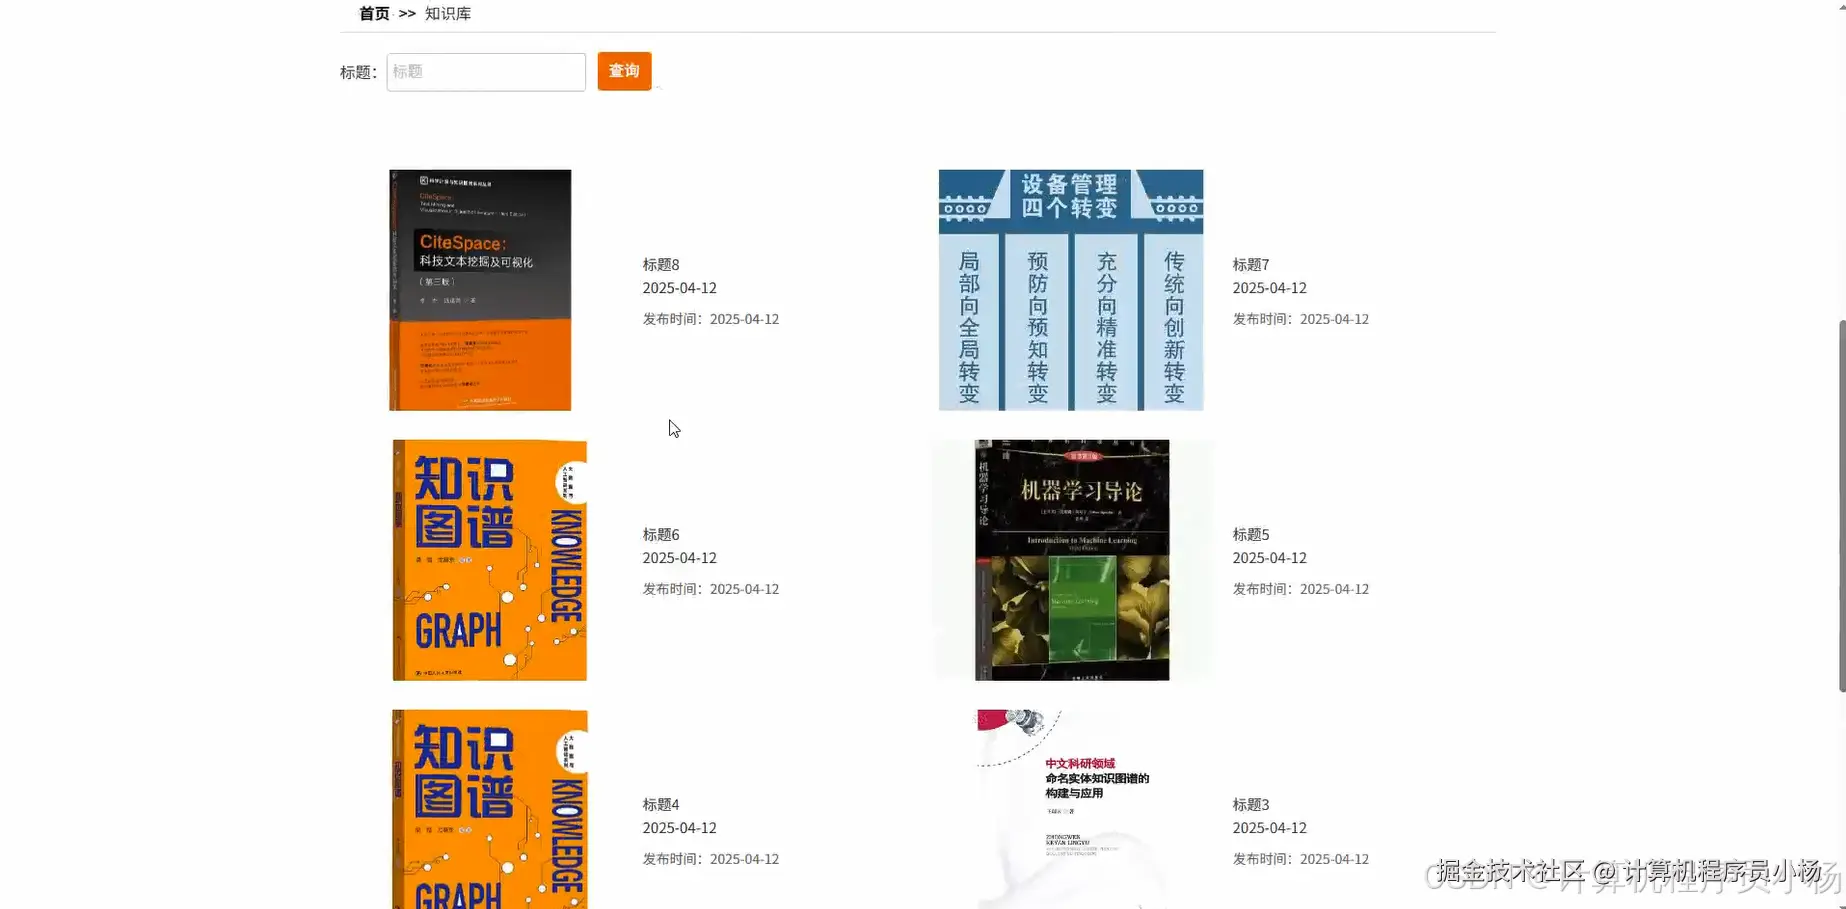This screenshot has width=1846, height=909.
Task: Select the 标题4 entry title
Action: pyautogui.click(x=660, y=804)
